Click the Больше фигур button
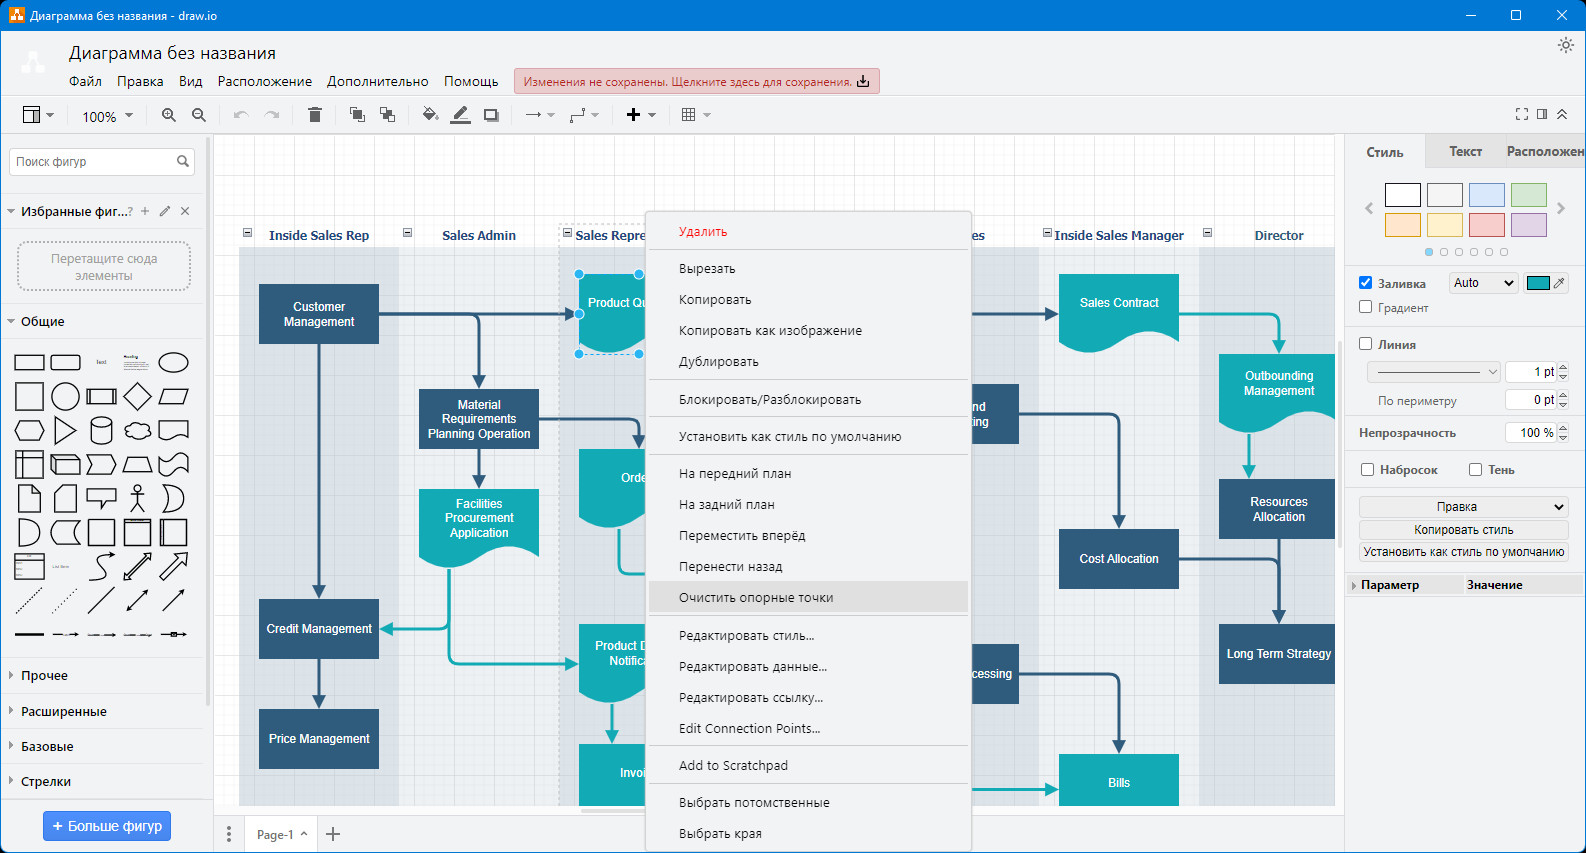 click(107, 826)
